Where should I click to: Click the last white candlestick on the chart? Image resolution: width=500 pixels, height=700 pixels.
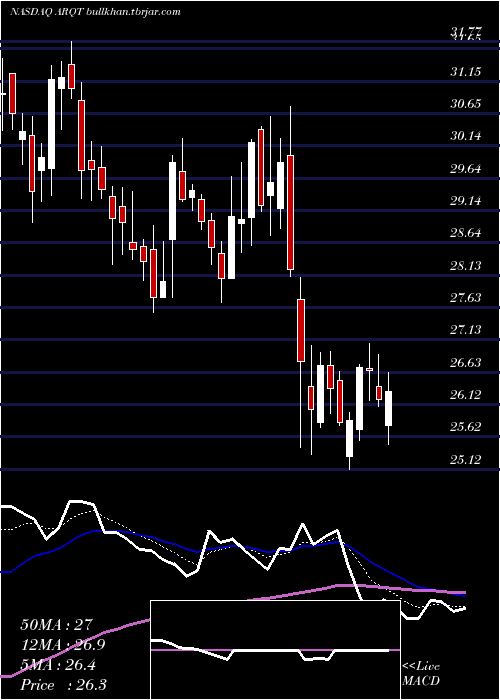(x=389, y=408)
